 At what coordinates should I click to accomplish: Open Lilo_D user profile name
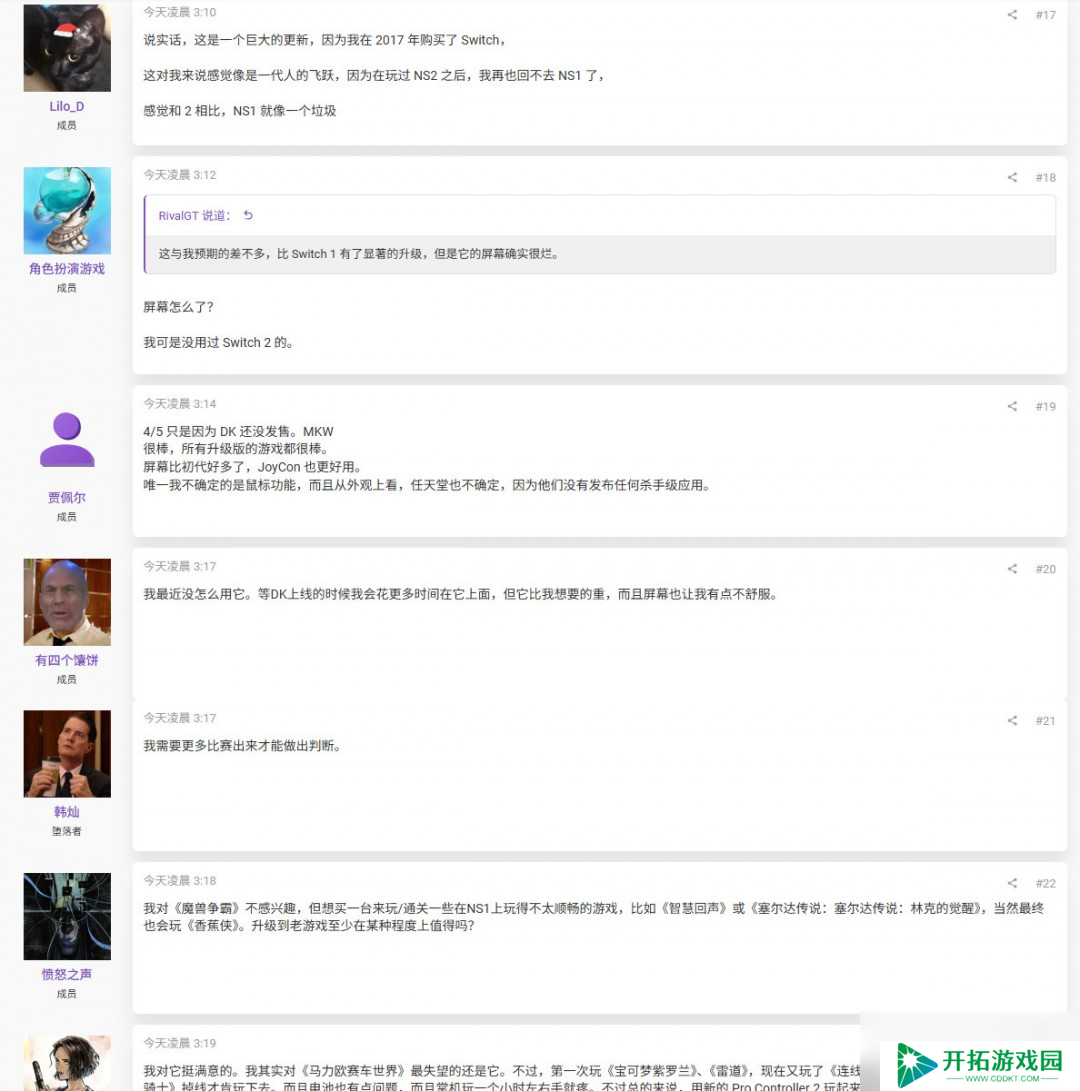click(67, 106)
